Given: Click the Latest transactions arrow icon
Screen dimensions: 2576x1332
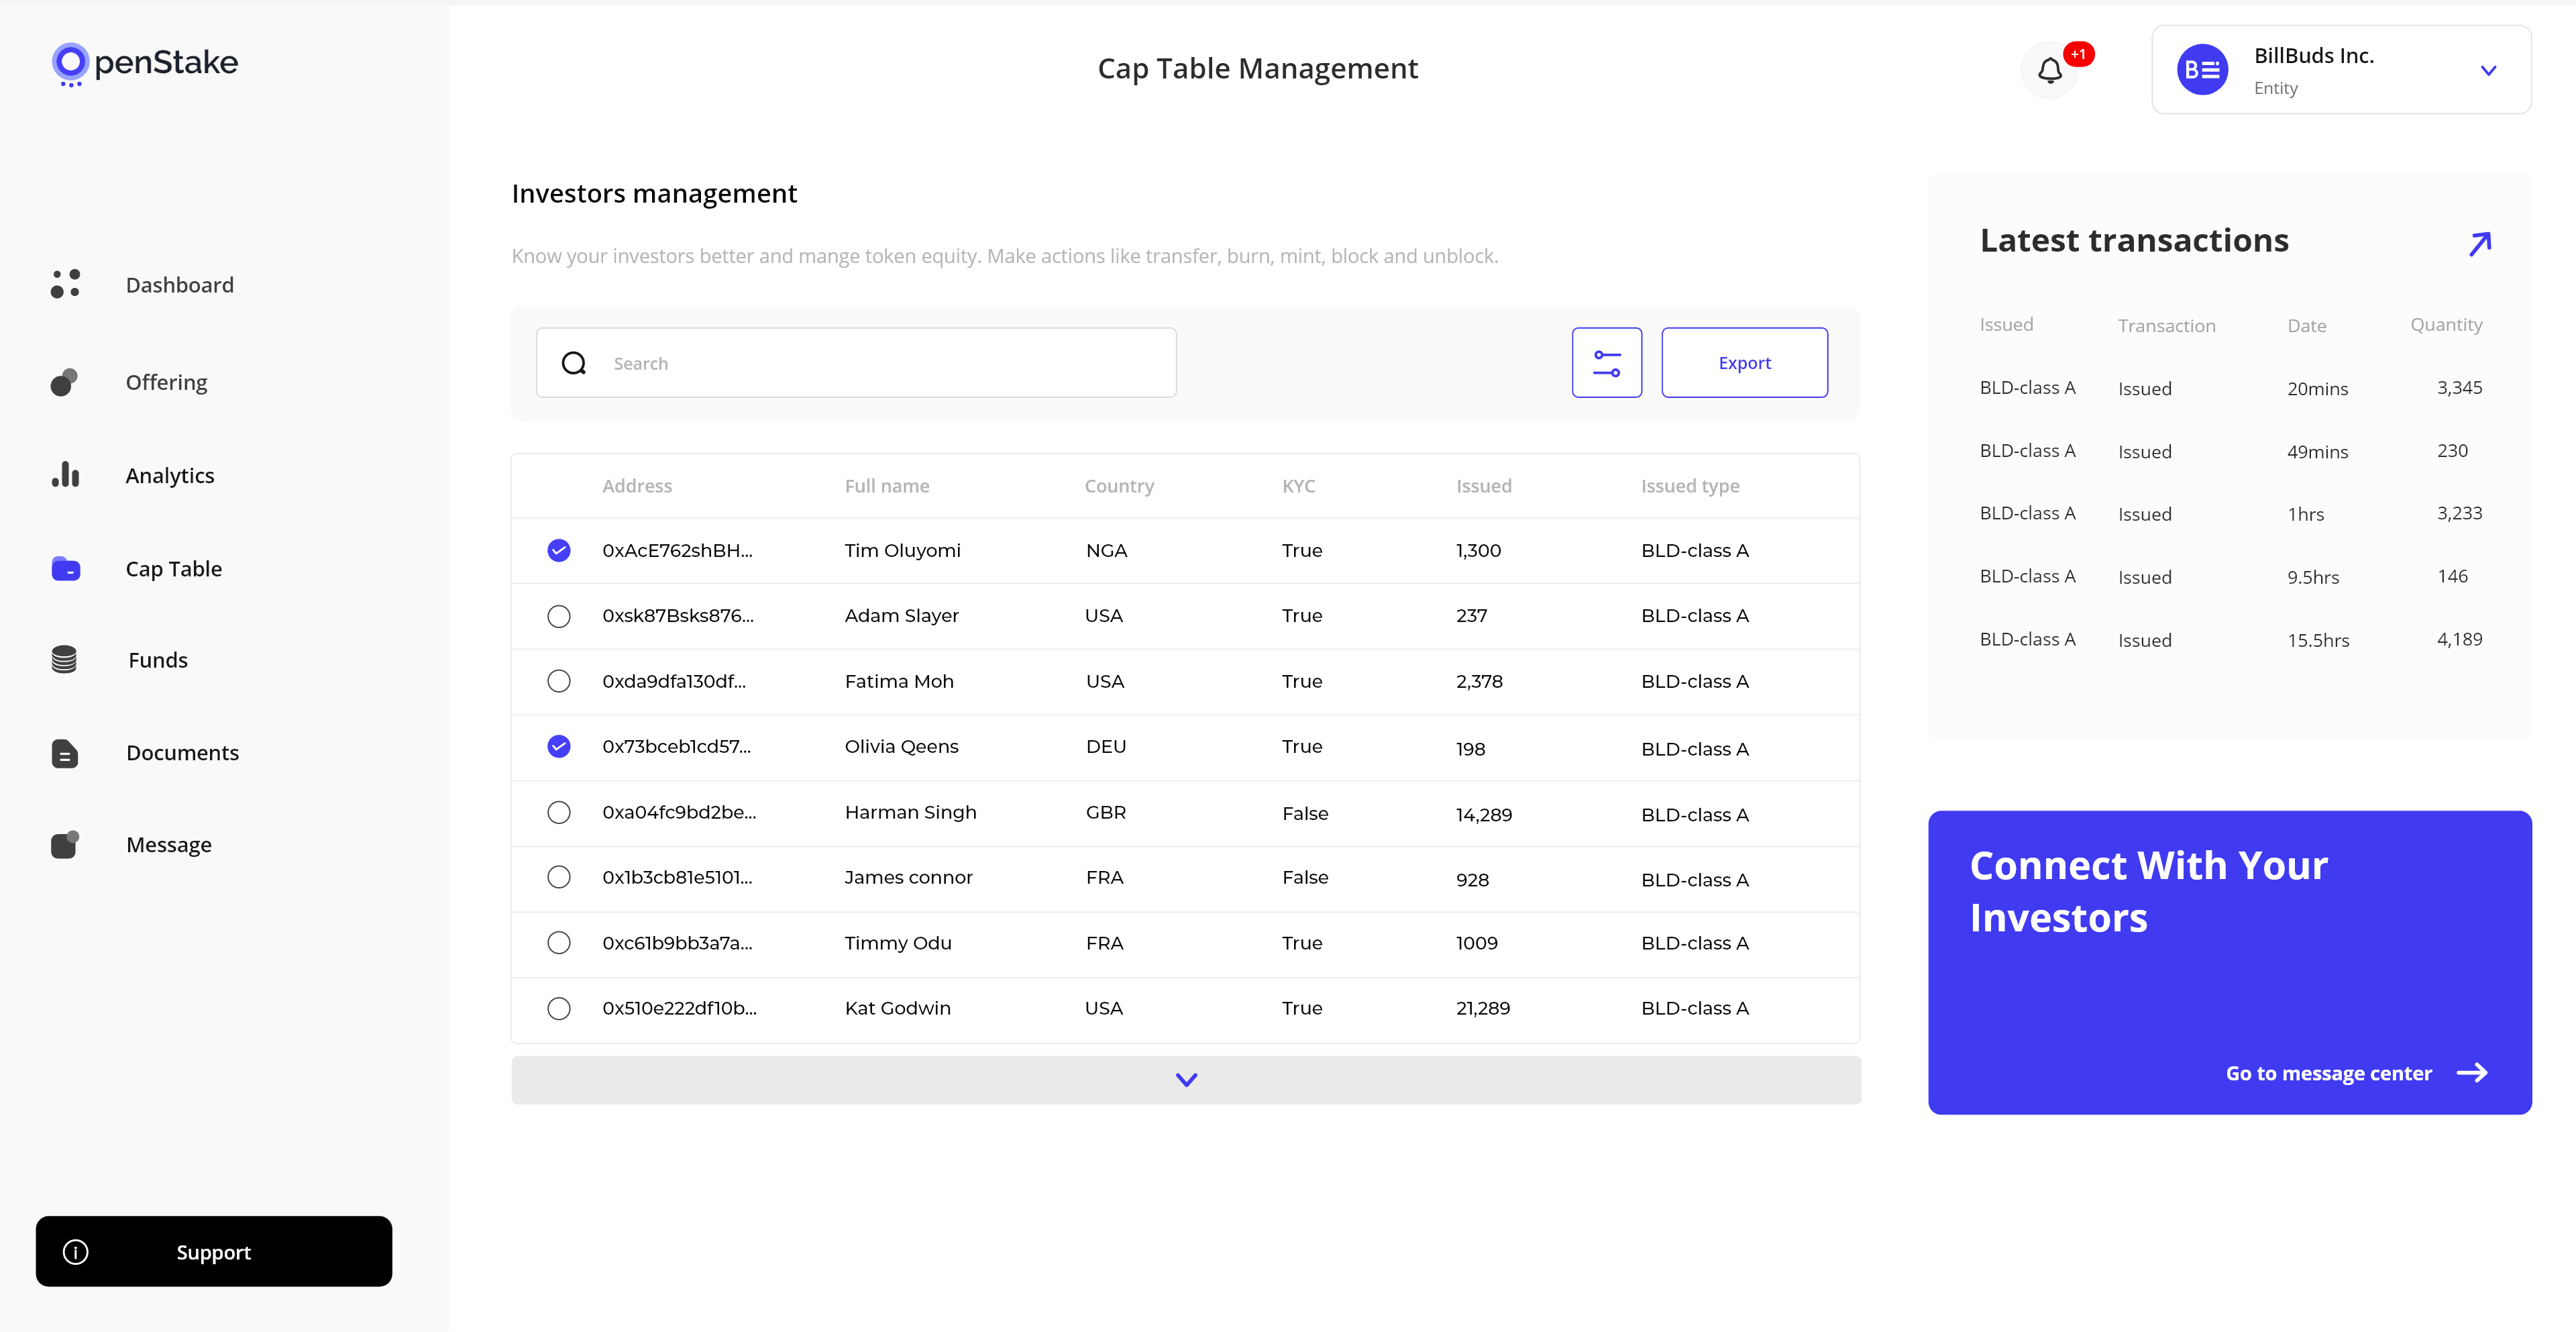Looking at the screenshot, I should 2479,243.
